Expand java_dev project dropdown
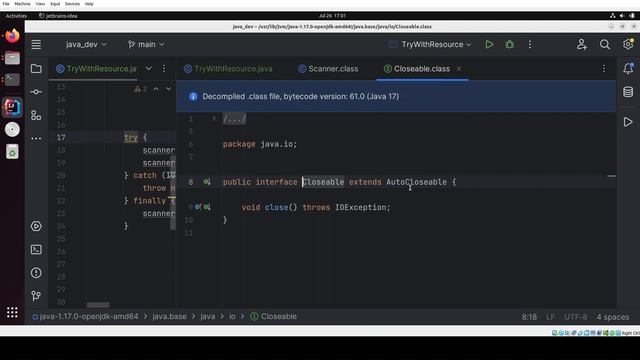Screen dimensions: 640x360 [86, 44]
